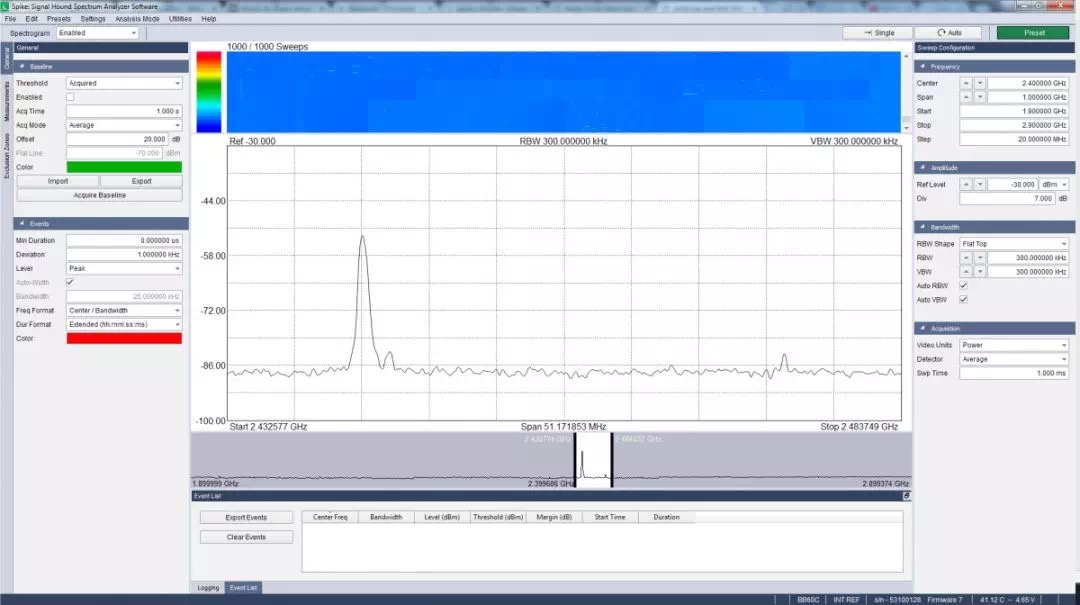
Task: Uncheck the Auto RBW checkbox
Action: (963, 285)
